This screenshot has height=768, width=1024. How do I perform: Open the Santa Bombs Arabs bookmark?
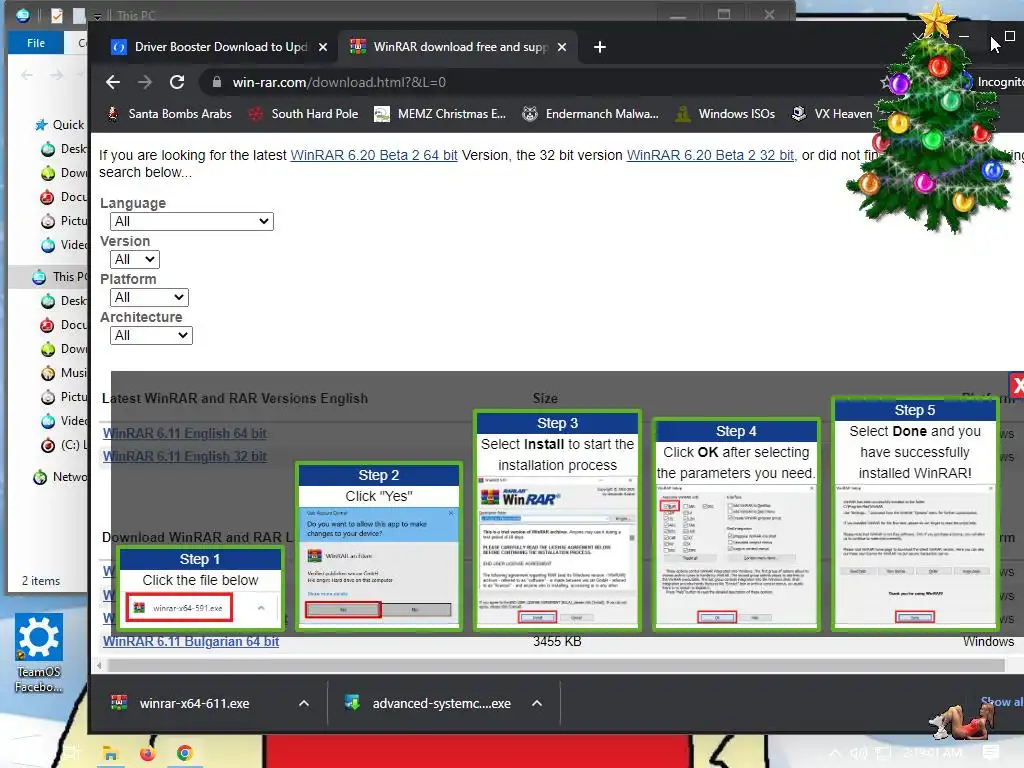169,114
